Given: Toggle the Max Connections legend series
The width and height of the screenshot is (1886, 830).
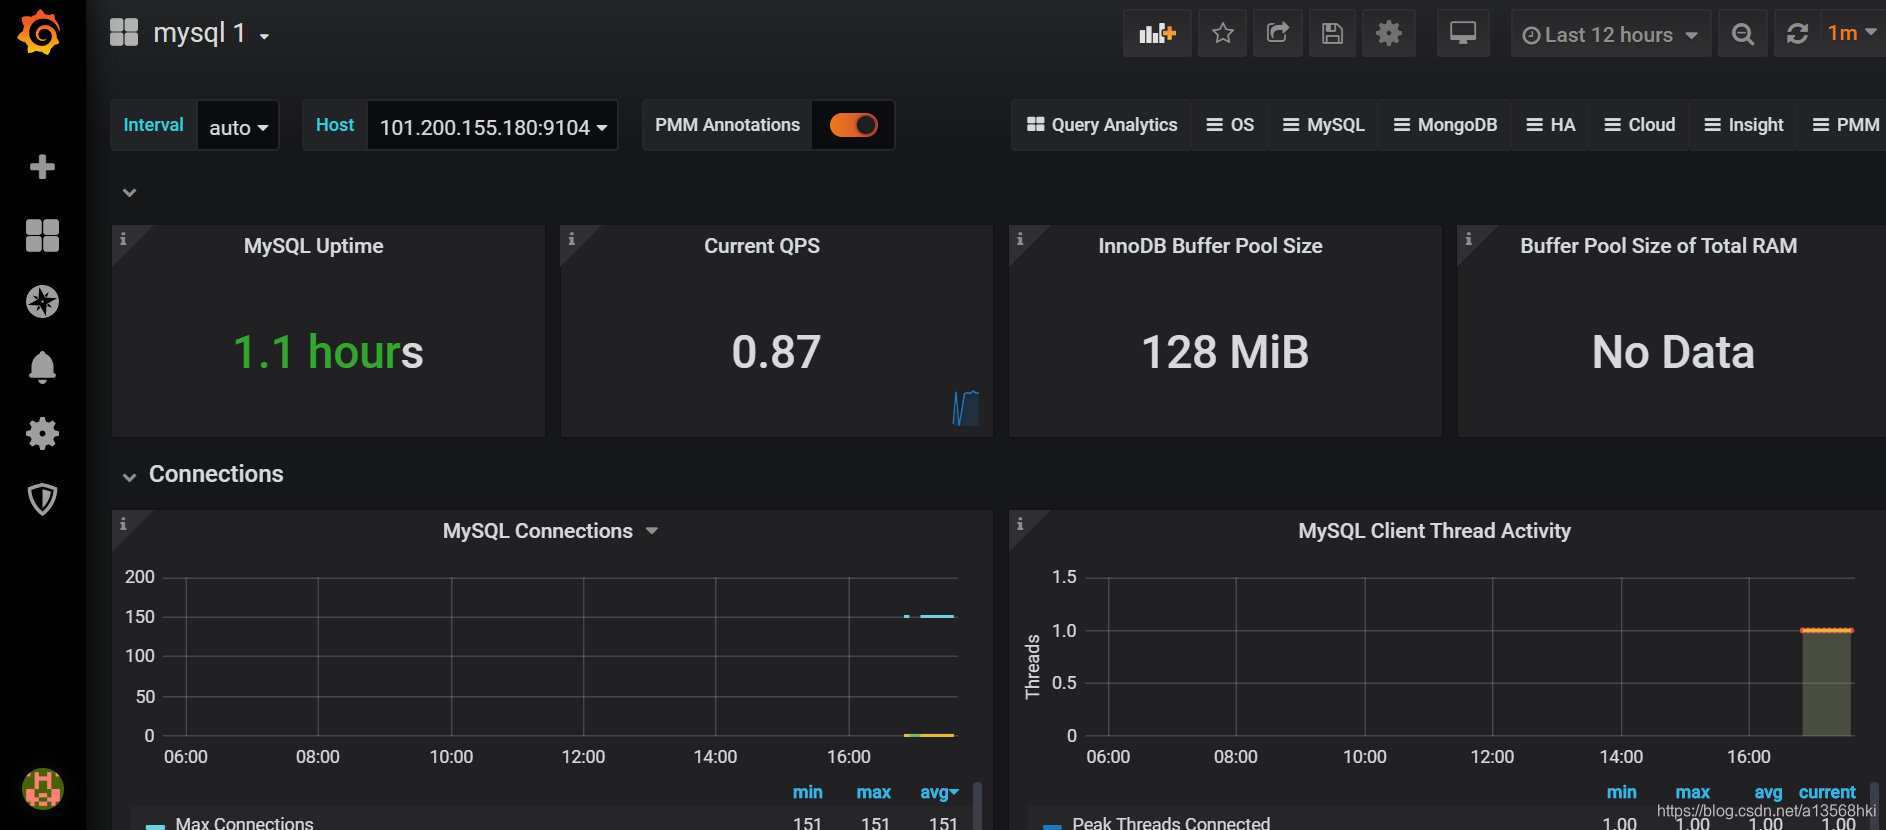Looking at the screenshot, I should pyautogui.click(x=244, y=823).
